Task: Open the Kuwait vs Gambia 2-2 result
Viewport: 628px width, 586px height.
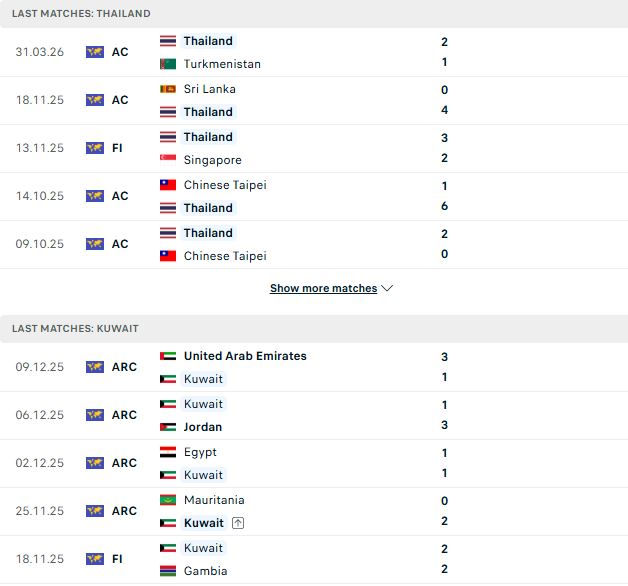Action: pyautogui.click(x=314, y=560)
